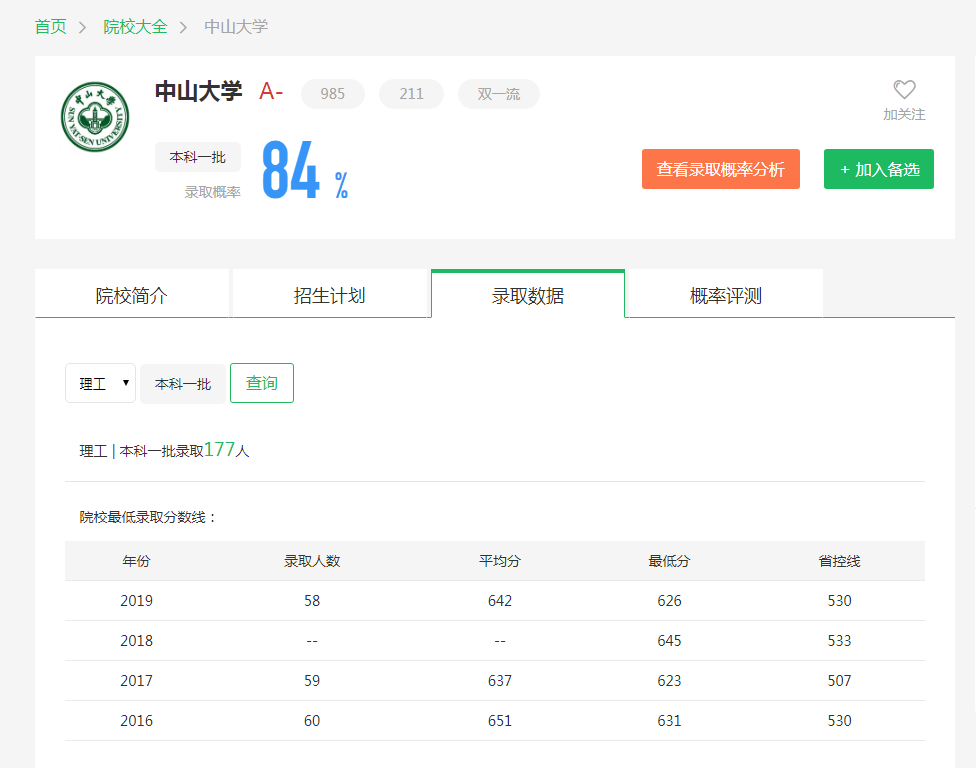Click provincial line 507 in 2017 row
This screenshot has height=768, width=976.
tap(839, 680)
